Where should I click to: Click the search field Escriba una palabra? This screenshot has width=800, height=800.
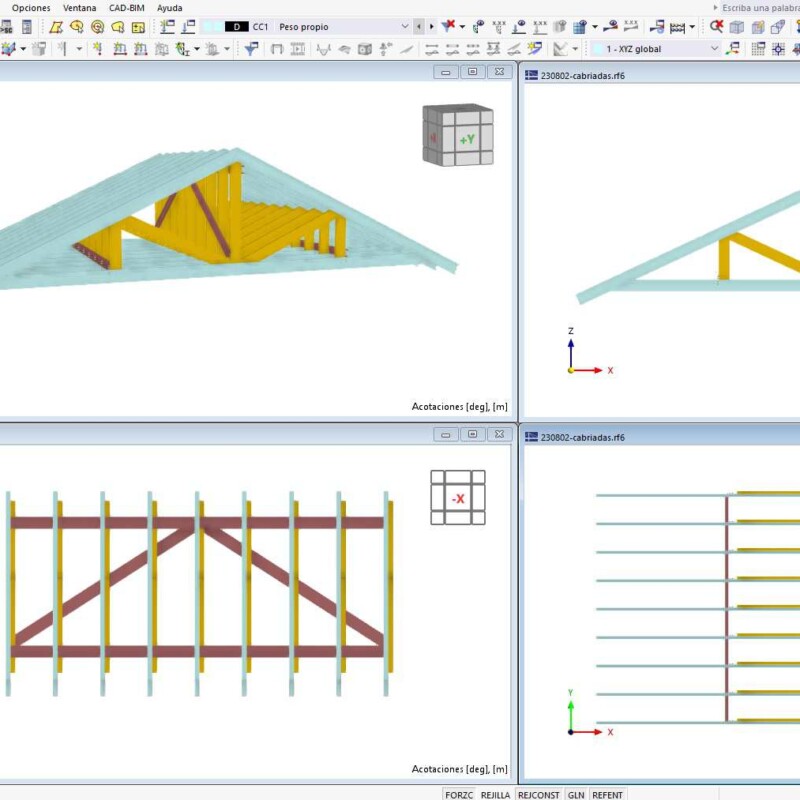click(760, 8)
